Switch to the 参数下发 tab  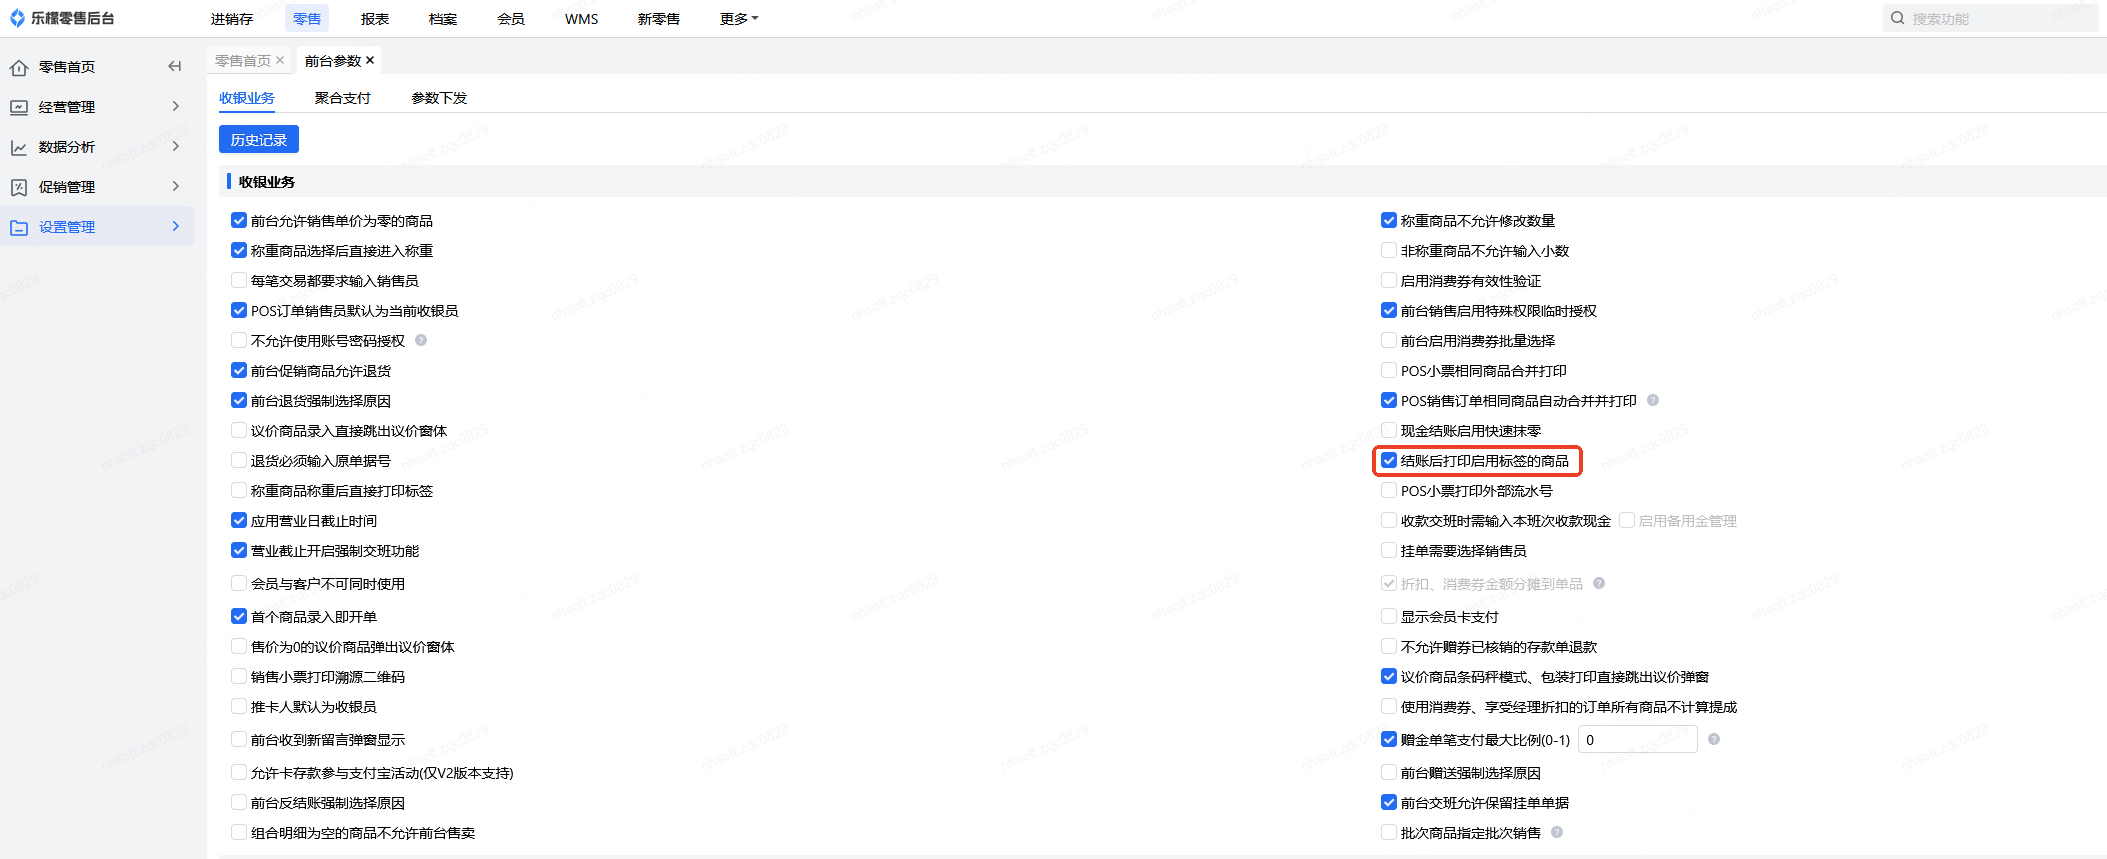[x=439, y=98]
